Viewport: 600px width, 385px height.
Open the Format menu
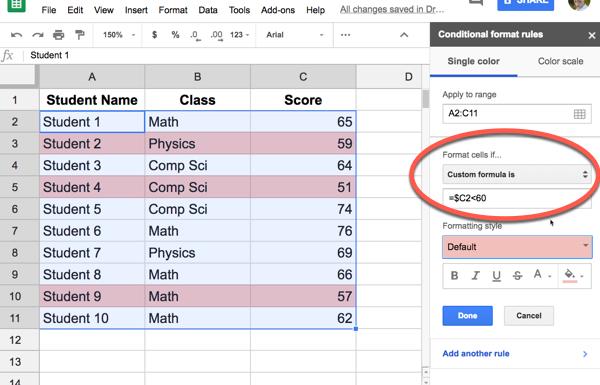pyautogui.click(x=173, y=10)
